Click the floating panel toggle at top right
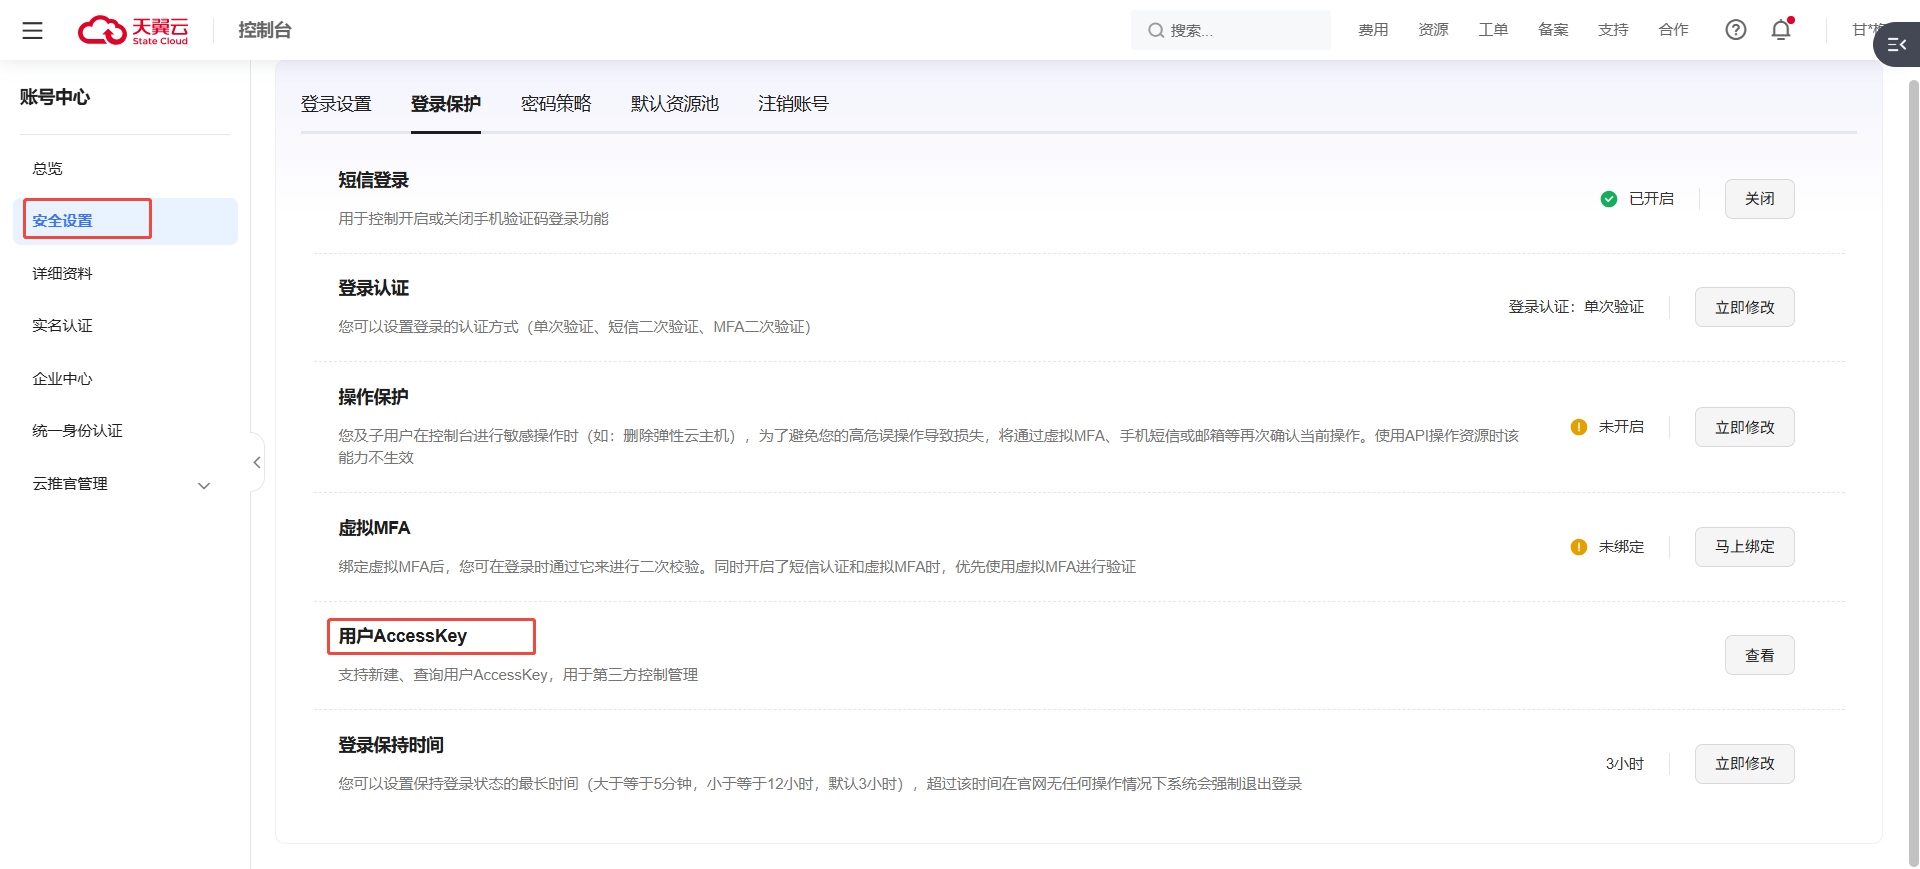Viewport: 1920px width, 869px height. [1896, 45]
